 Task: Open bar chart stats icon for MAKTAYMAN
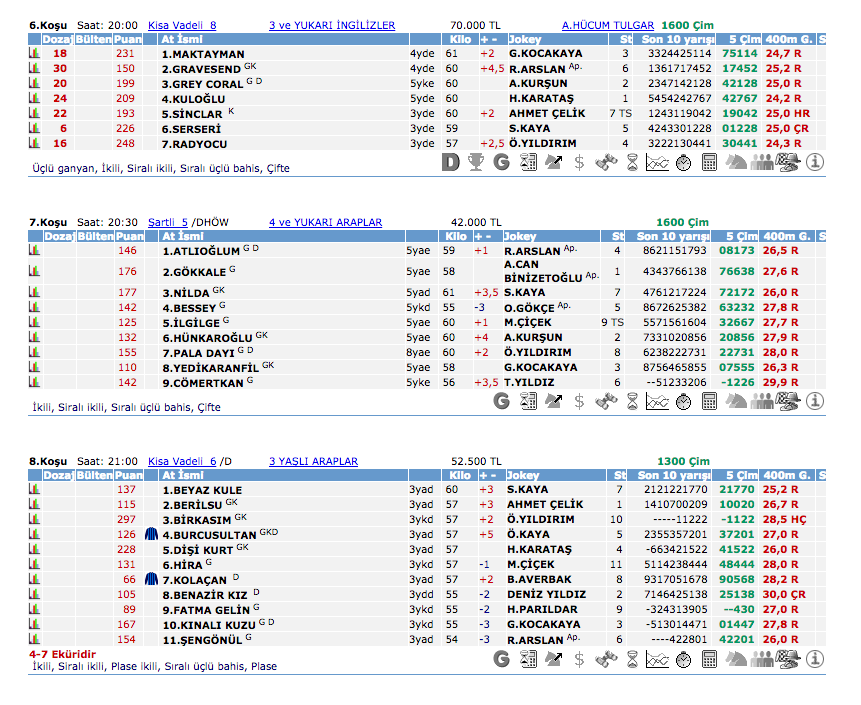point(34,53)
